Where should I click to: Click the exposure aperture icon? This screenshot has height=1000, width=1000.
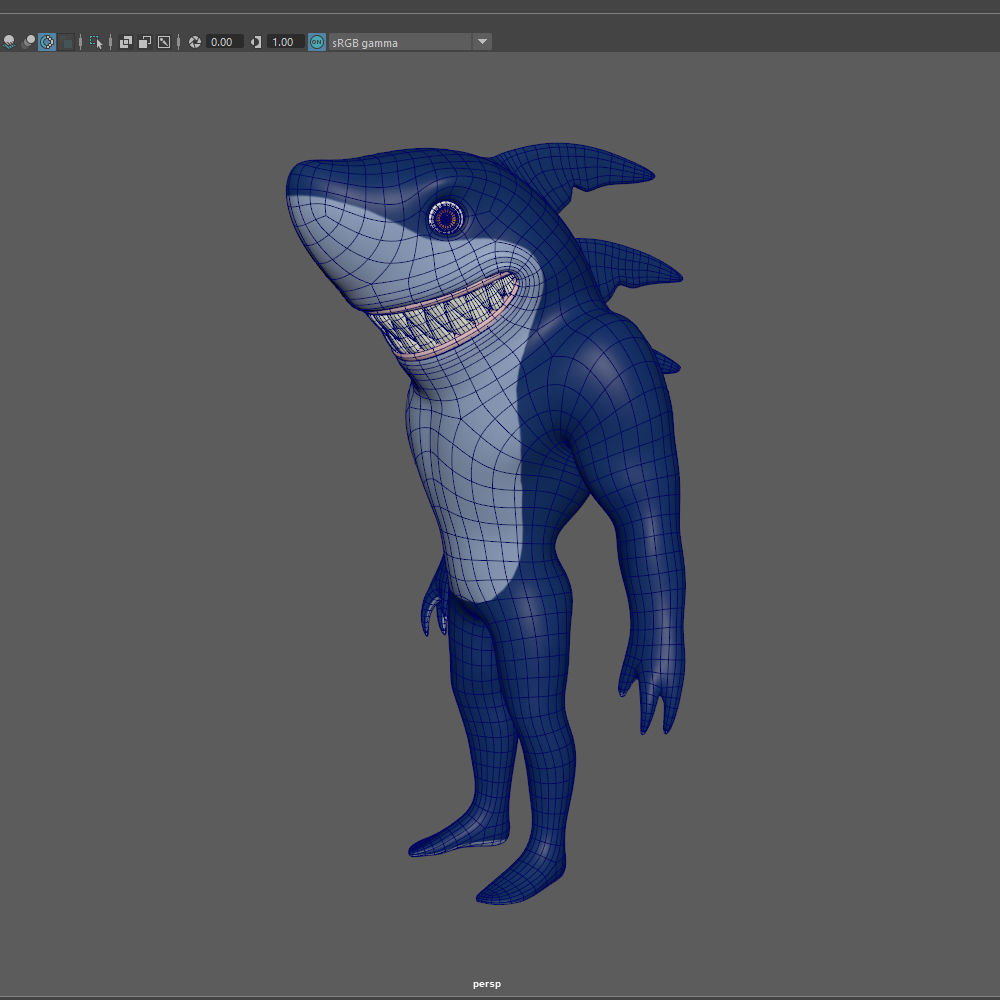(x=195, y=42)
